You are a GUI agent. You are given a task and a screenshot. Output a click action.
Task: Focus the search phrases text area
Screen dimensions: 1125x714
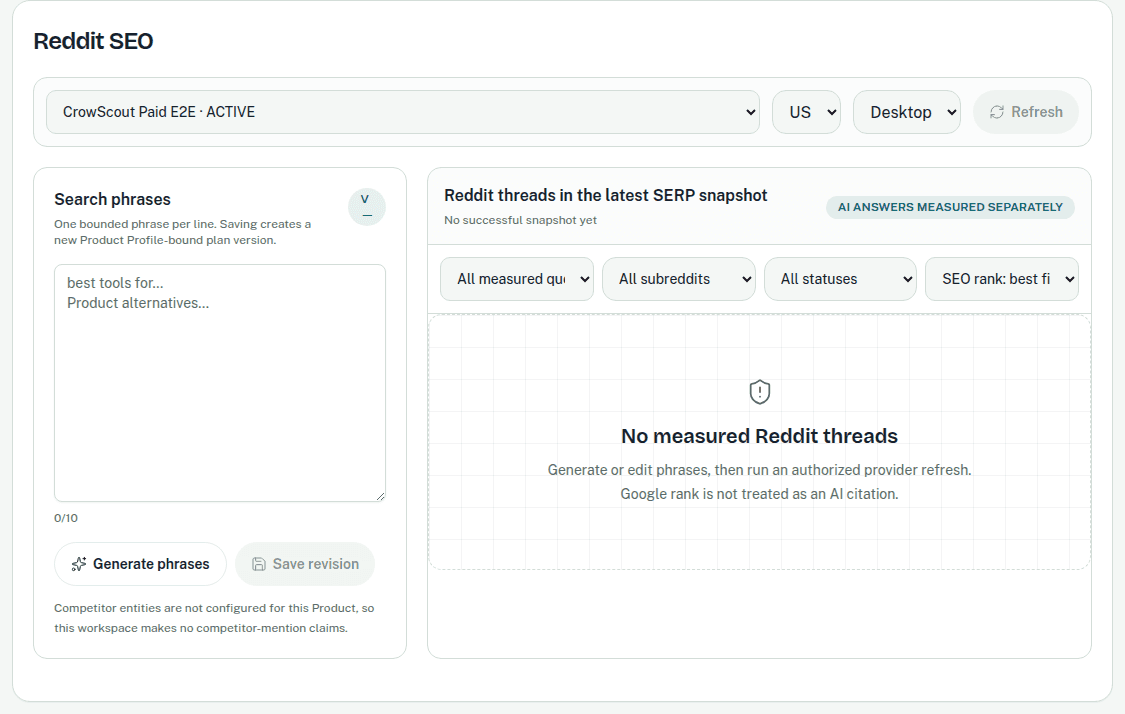pos(220,382)
